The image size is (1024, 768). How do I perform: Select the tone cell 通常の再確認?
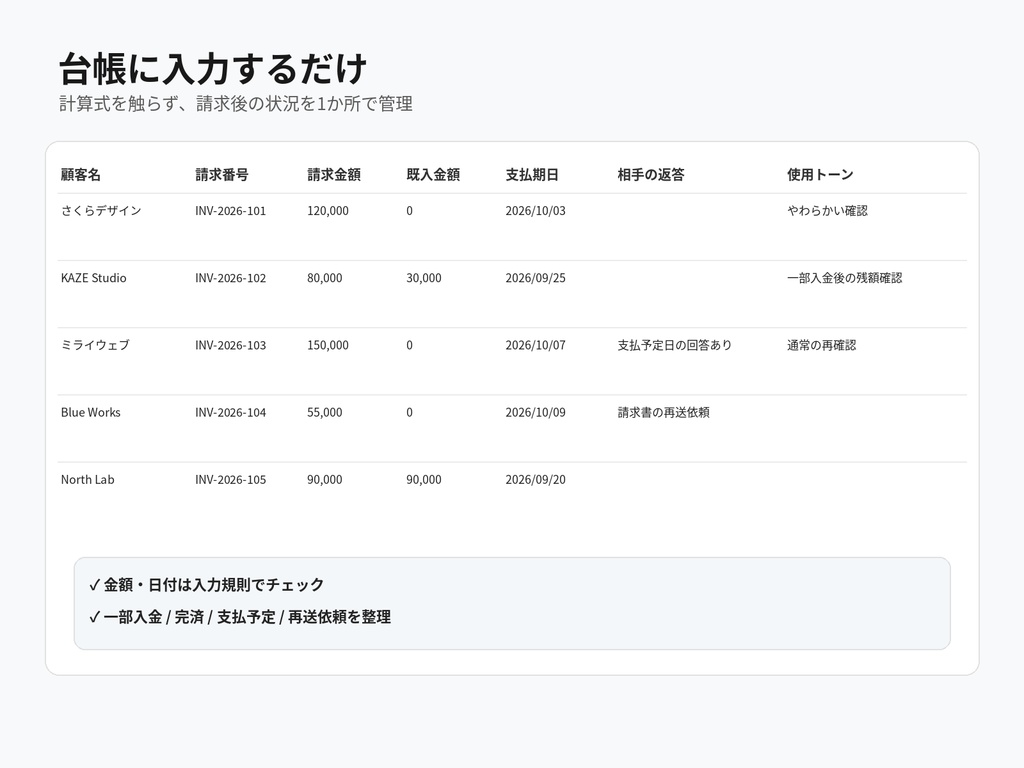click(822, 345)
